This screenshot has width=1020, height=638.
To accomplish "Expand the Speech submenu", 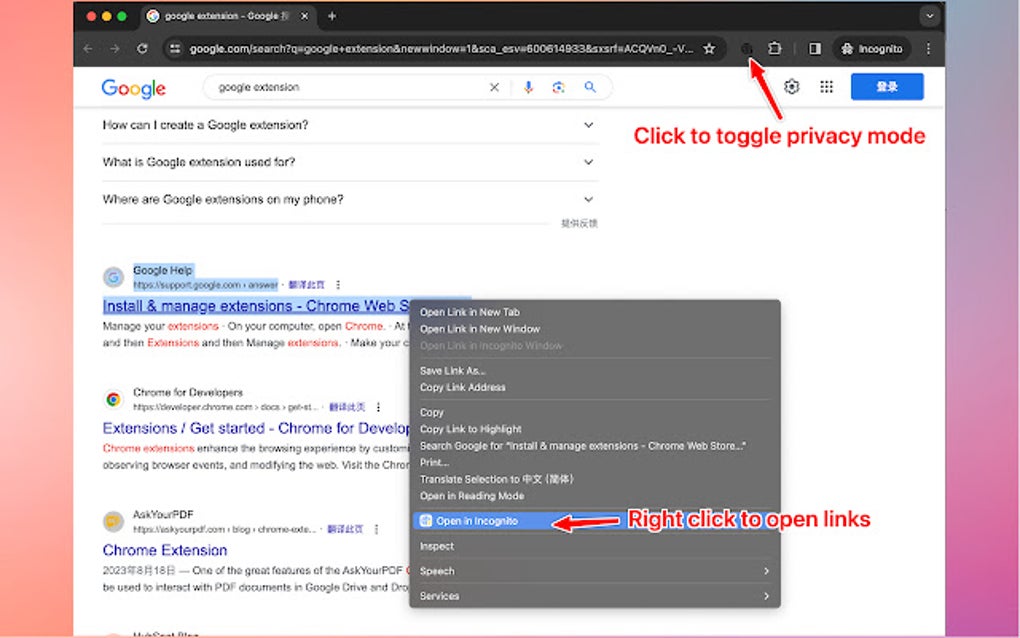I will tap(595, 571).
